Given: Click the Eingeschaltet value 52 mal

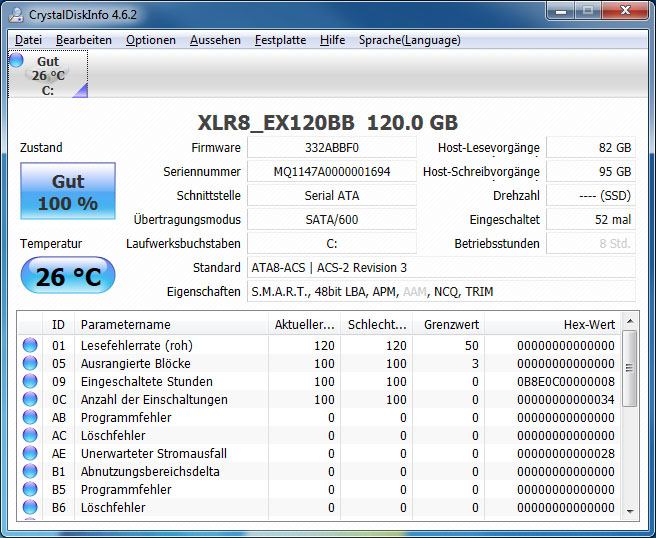Looking at the screenshot, I should pos(591,219).
